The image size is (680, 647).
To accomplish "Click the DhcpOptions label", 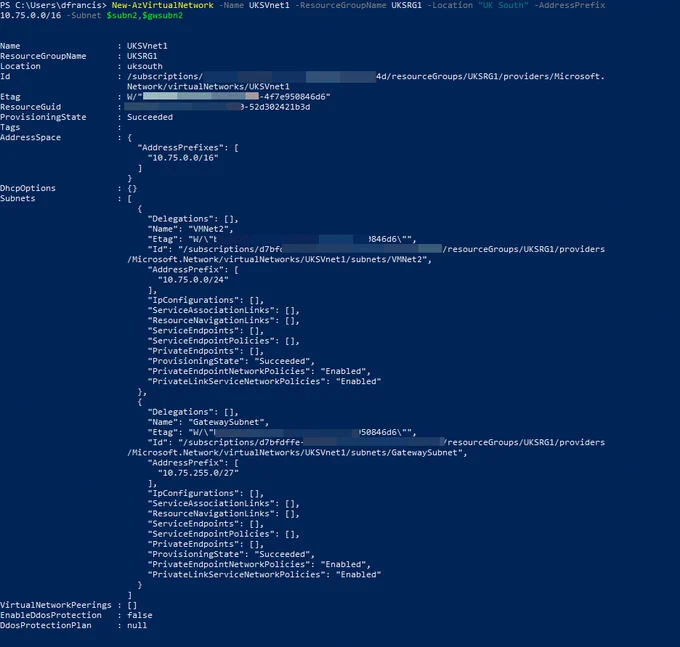I will click(x=28, y=188).
